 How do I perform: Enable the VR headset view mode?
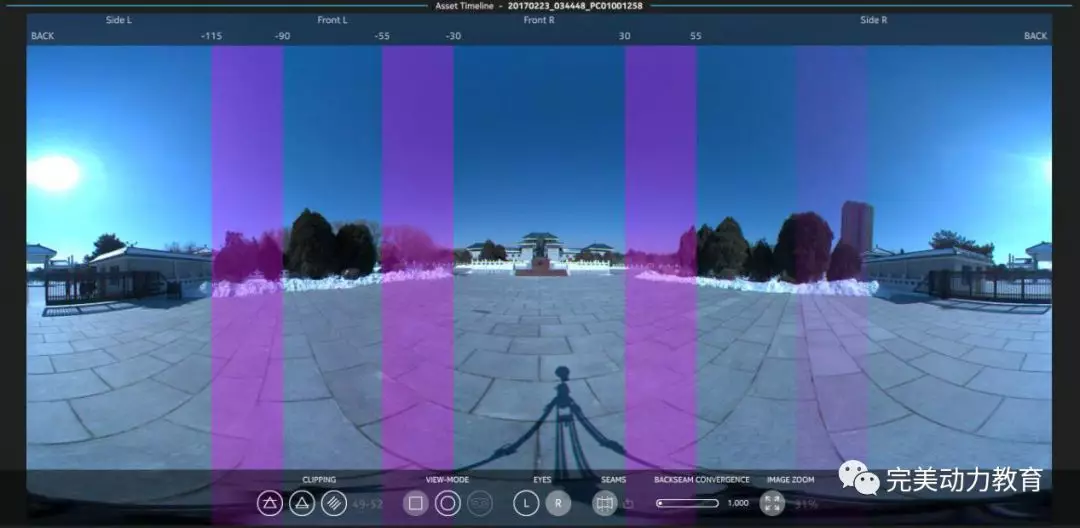tap(480, 503)
